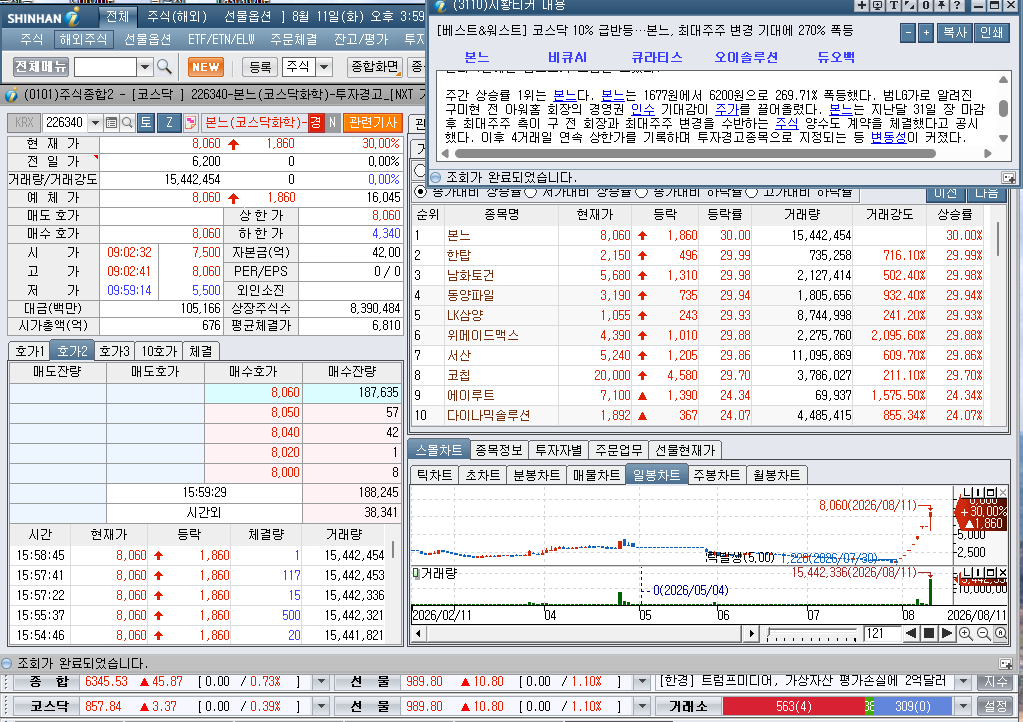Expand the [한경] news ticker dropdown

pos(964,682)
